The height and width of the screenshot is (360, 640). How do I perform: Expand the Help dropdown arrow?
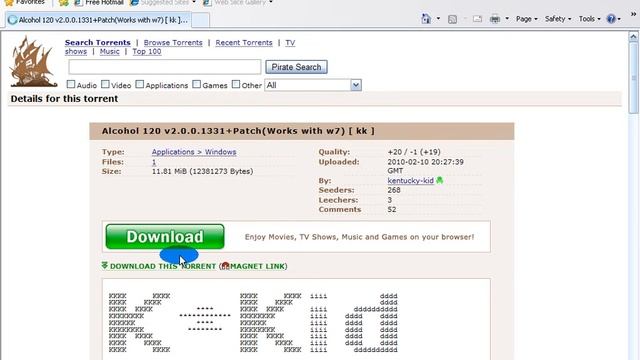pyautogui.click(x=619, y=19)
